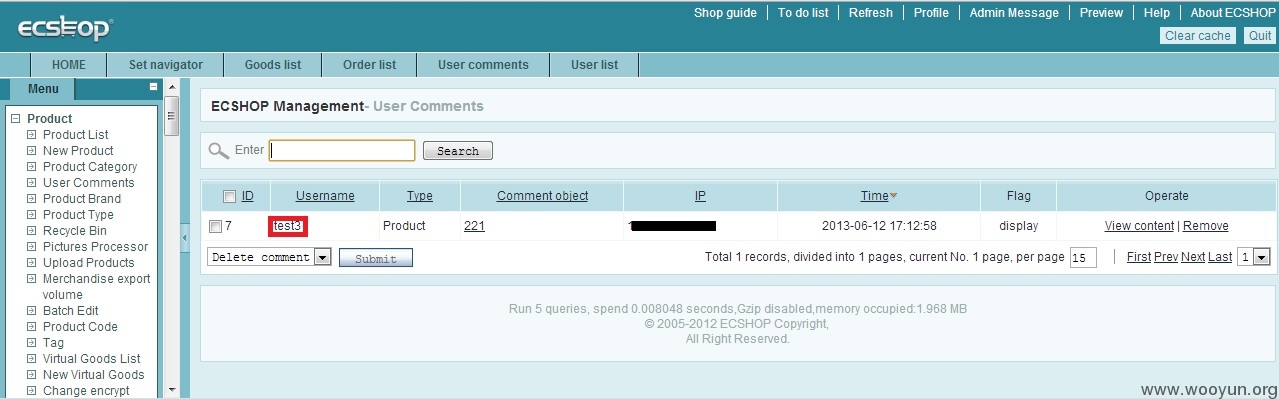Click the icon beside Merchandise export volume
Image resolution: width=1279 pixels, height=399 pixels.
[31, 279]
